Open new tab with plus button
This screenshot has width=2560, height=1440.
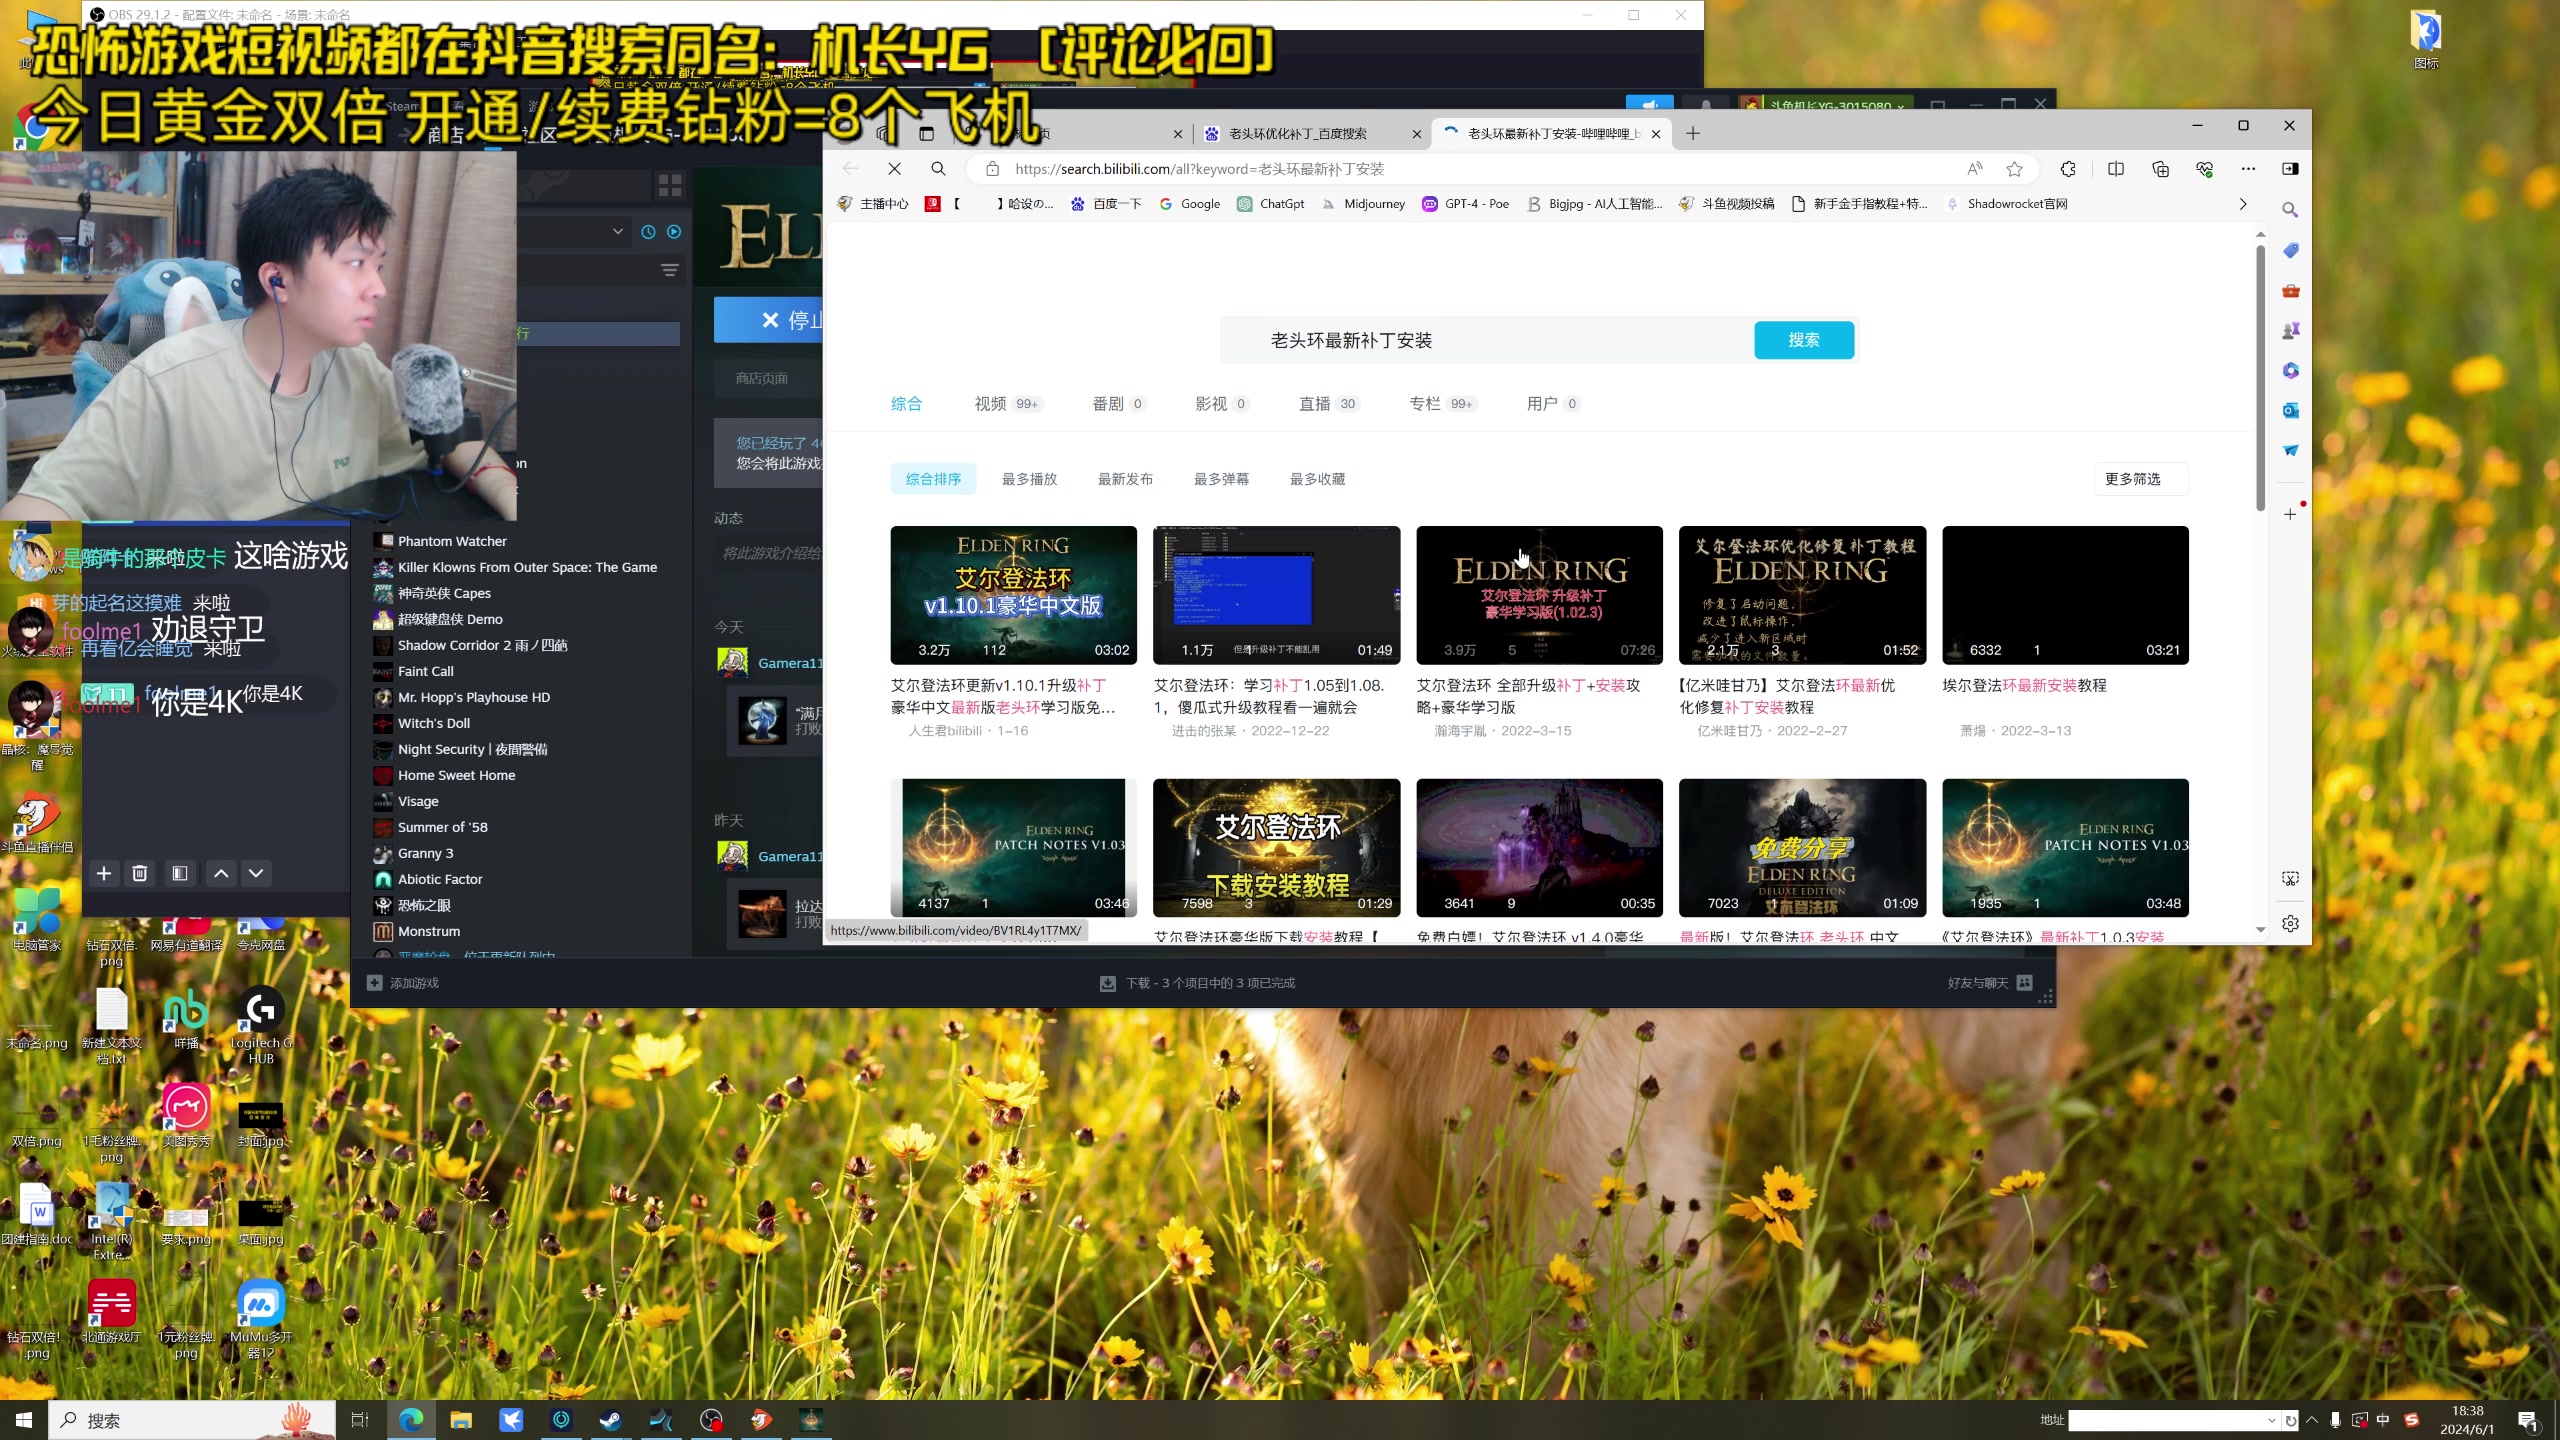point(1692,133)
